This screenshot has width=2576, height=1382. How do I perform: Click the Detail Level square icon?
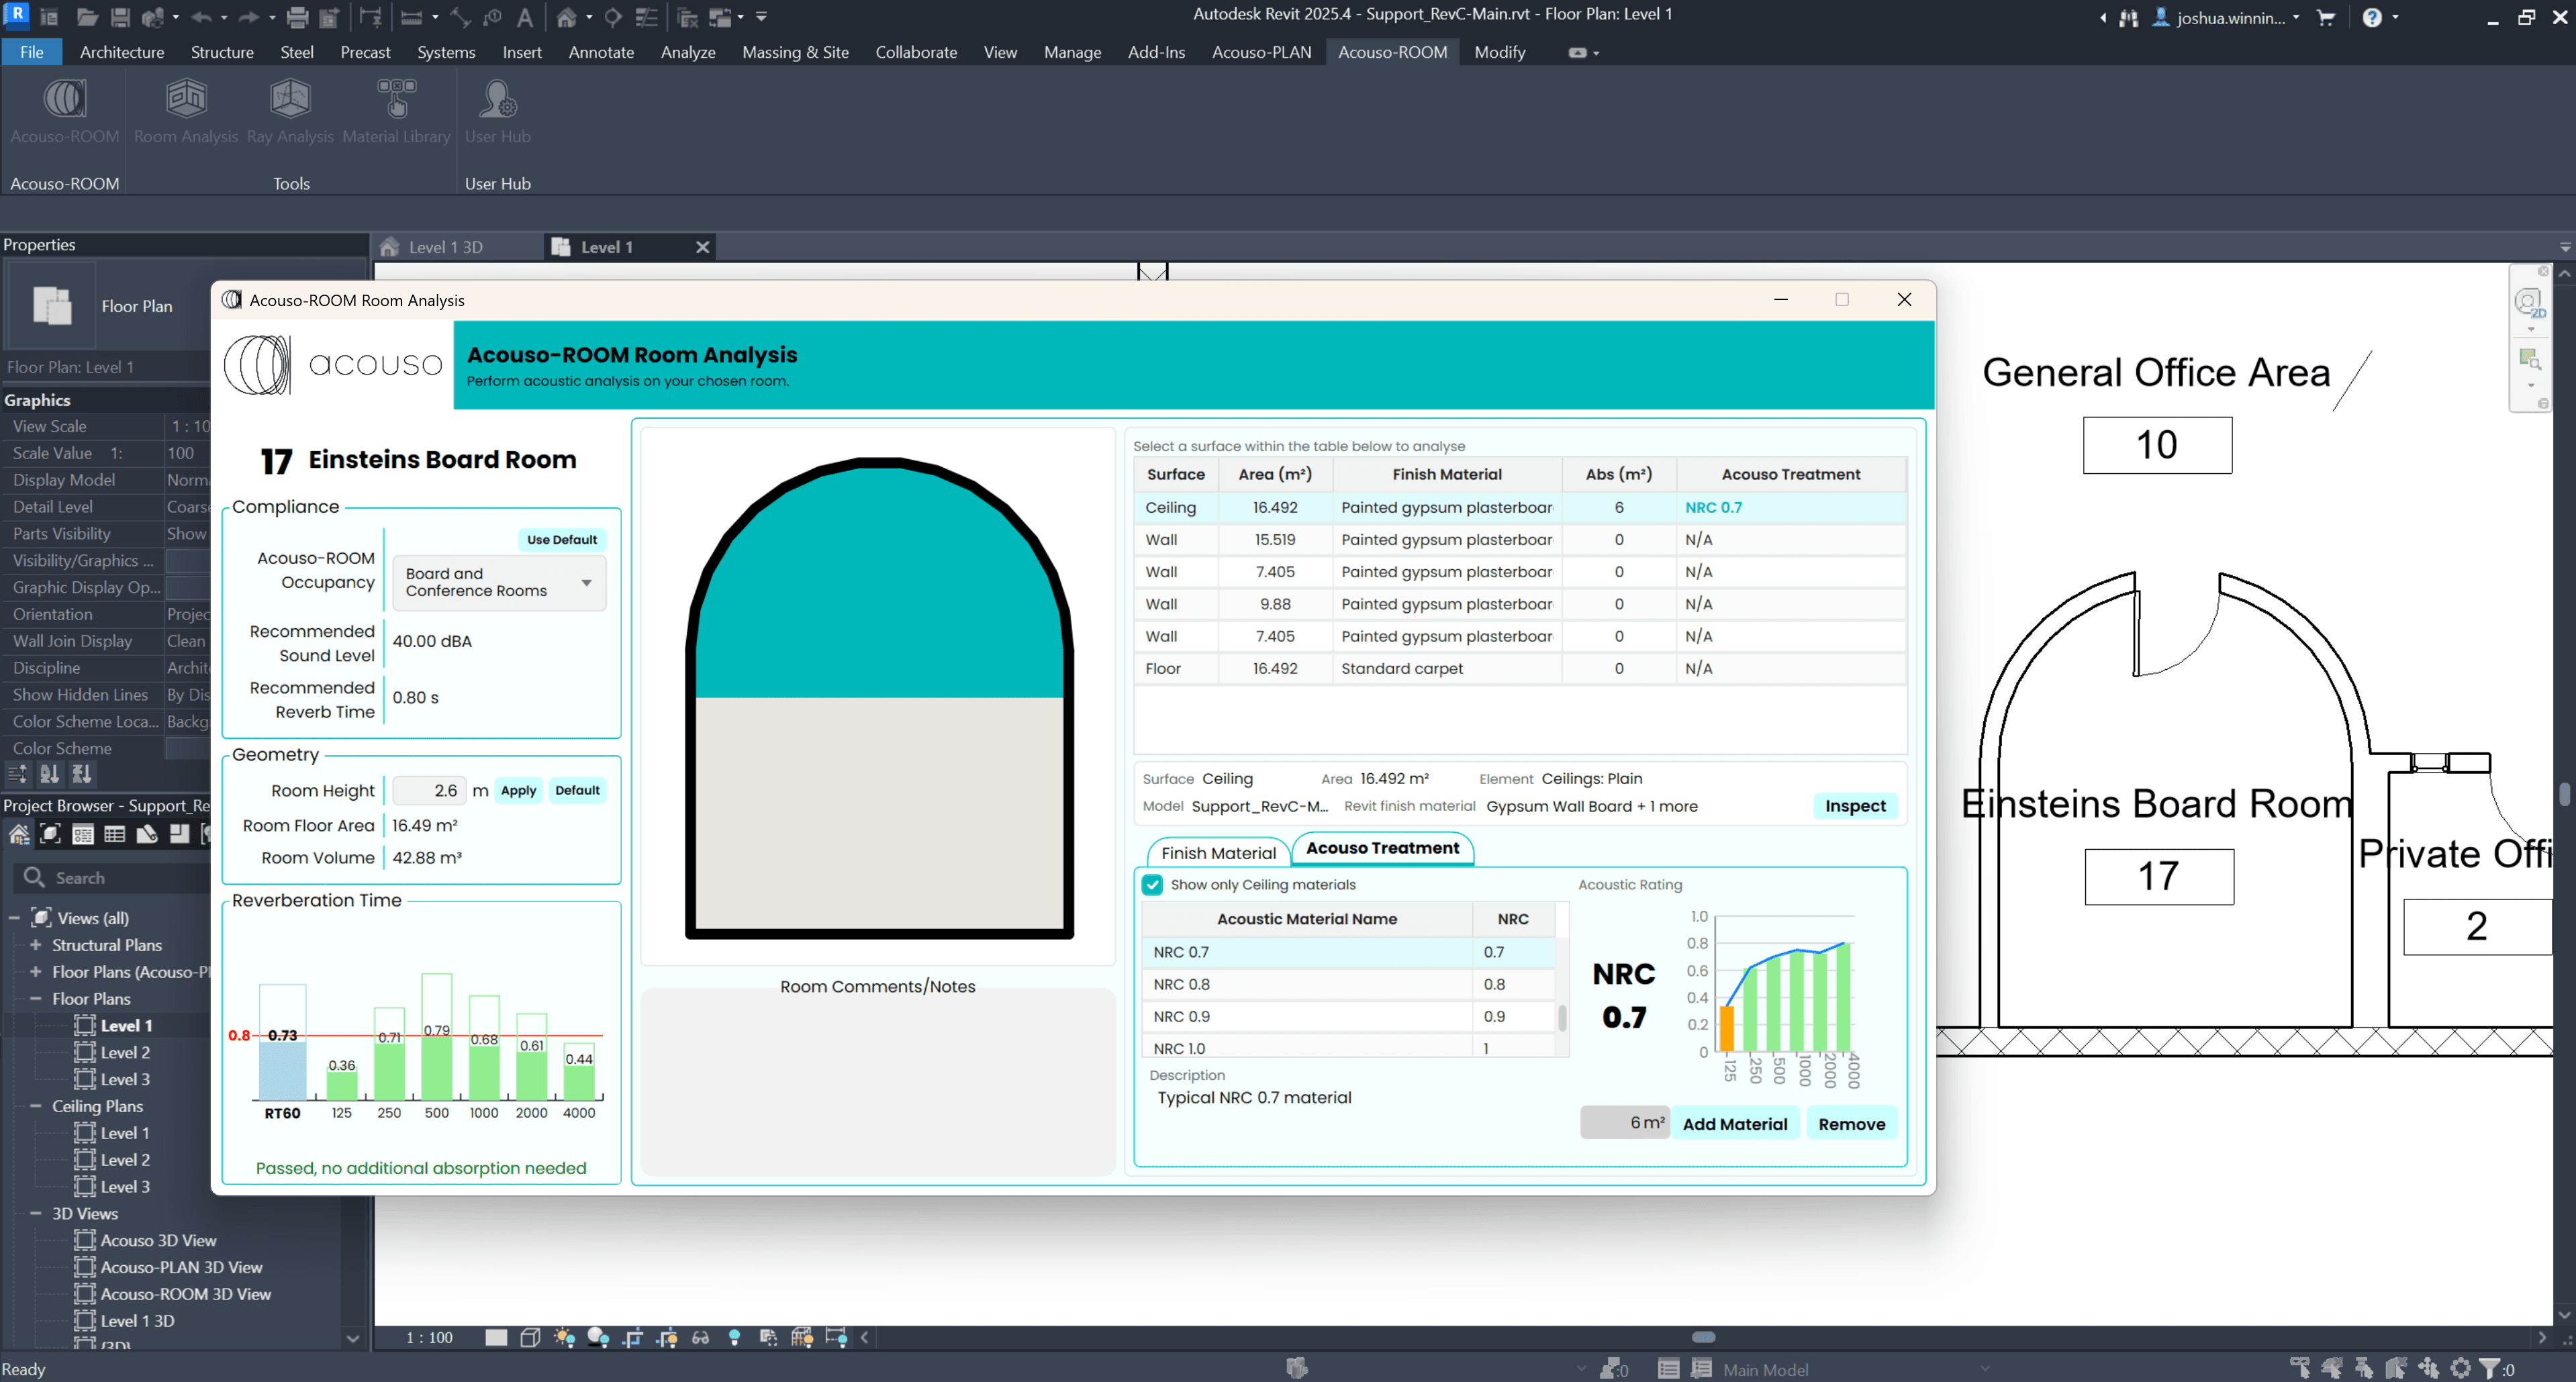(496, 1337)
